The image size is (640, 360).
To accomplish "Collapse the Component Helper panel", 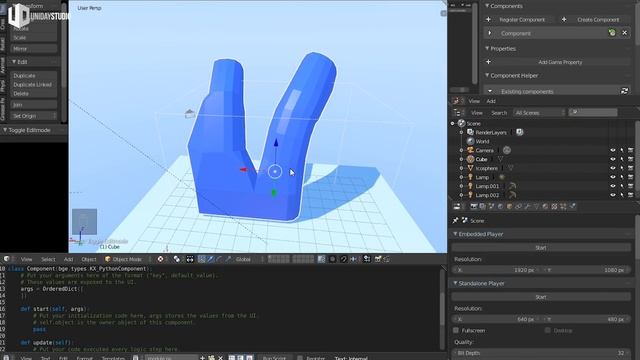I will 487,75.
